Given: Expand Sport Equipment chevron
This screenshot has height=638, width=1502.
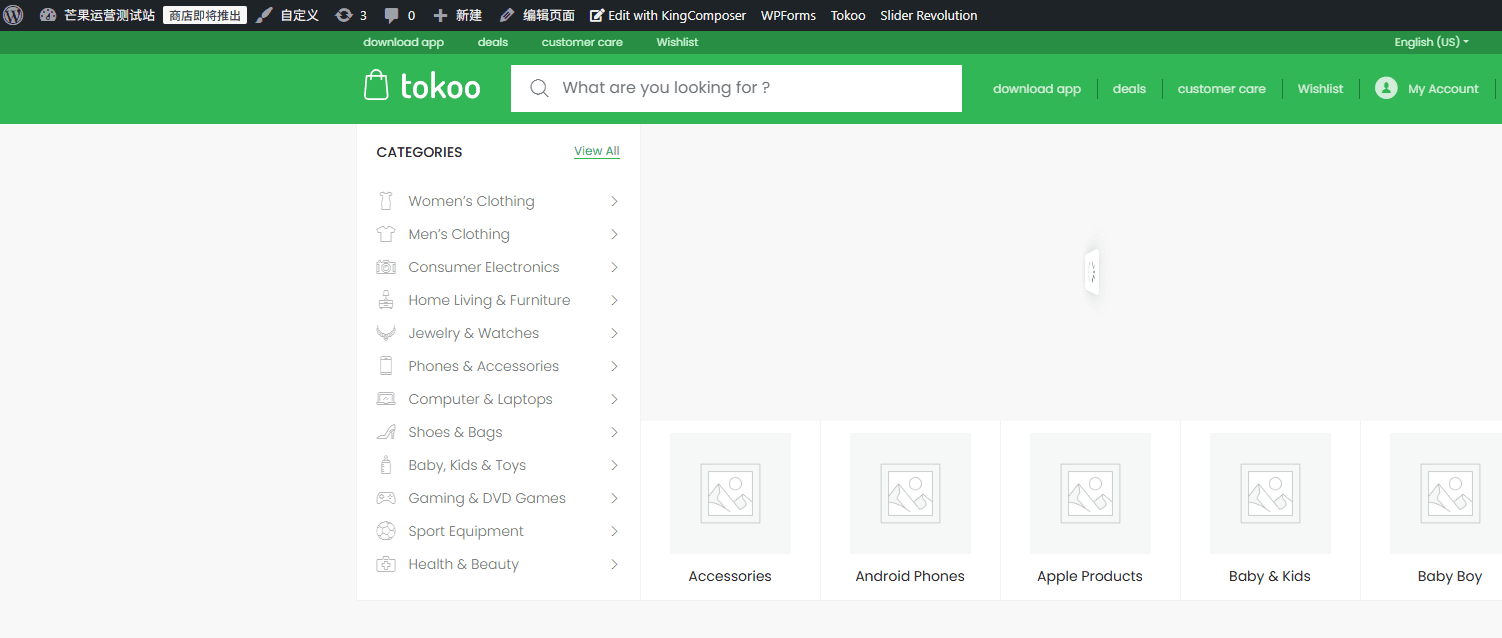Looking at the screenshot, I should click(614, 531).
